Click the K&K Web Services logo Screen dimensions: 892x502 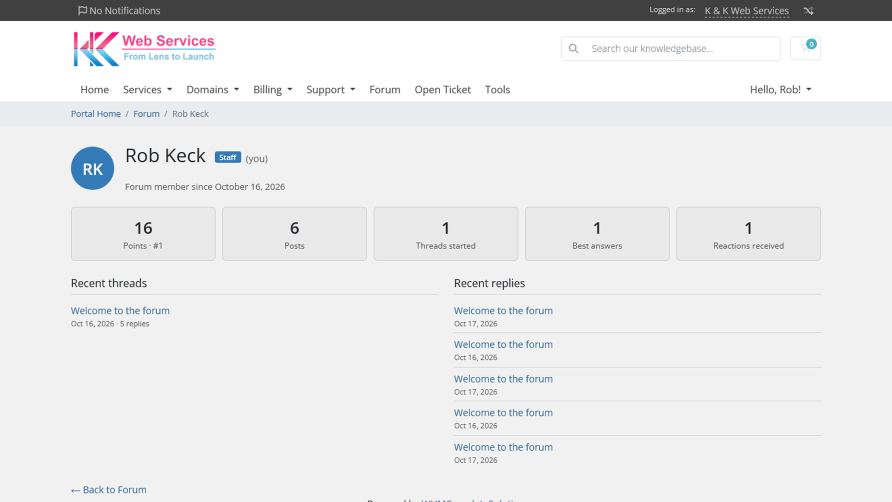(x=144, y=48)
